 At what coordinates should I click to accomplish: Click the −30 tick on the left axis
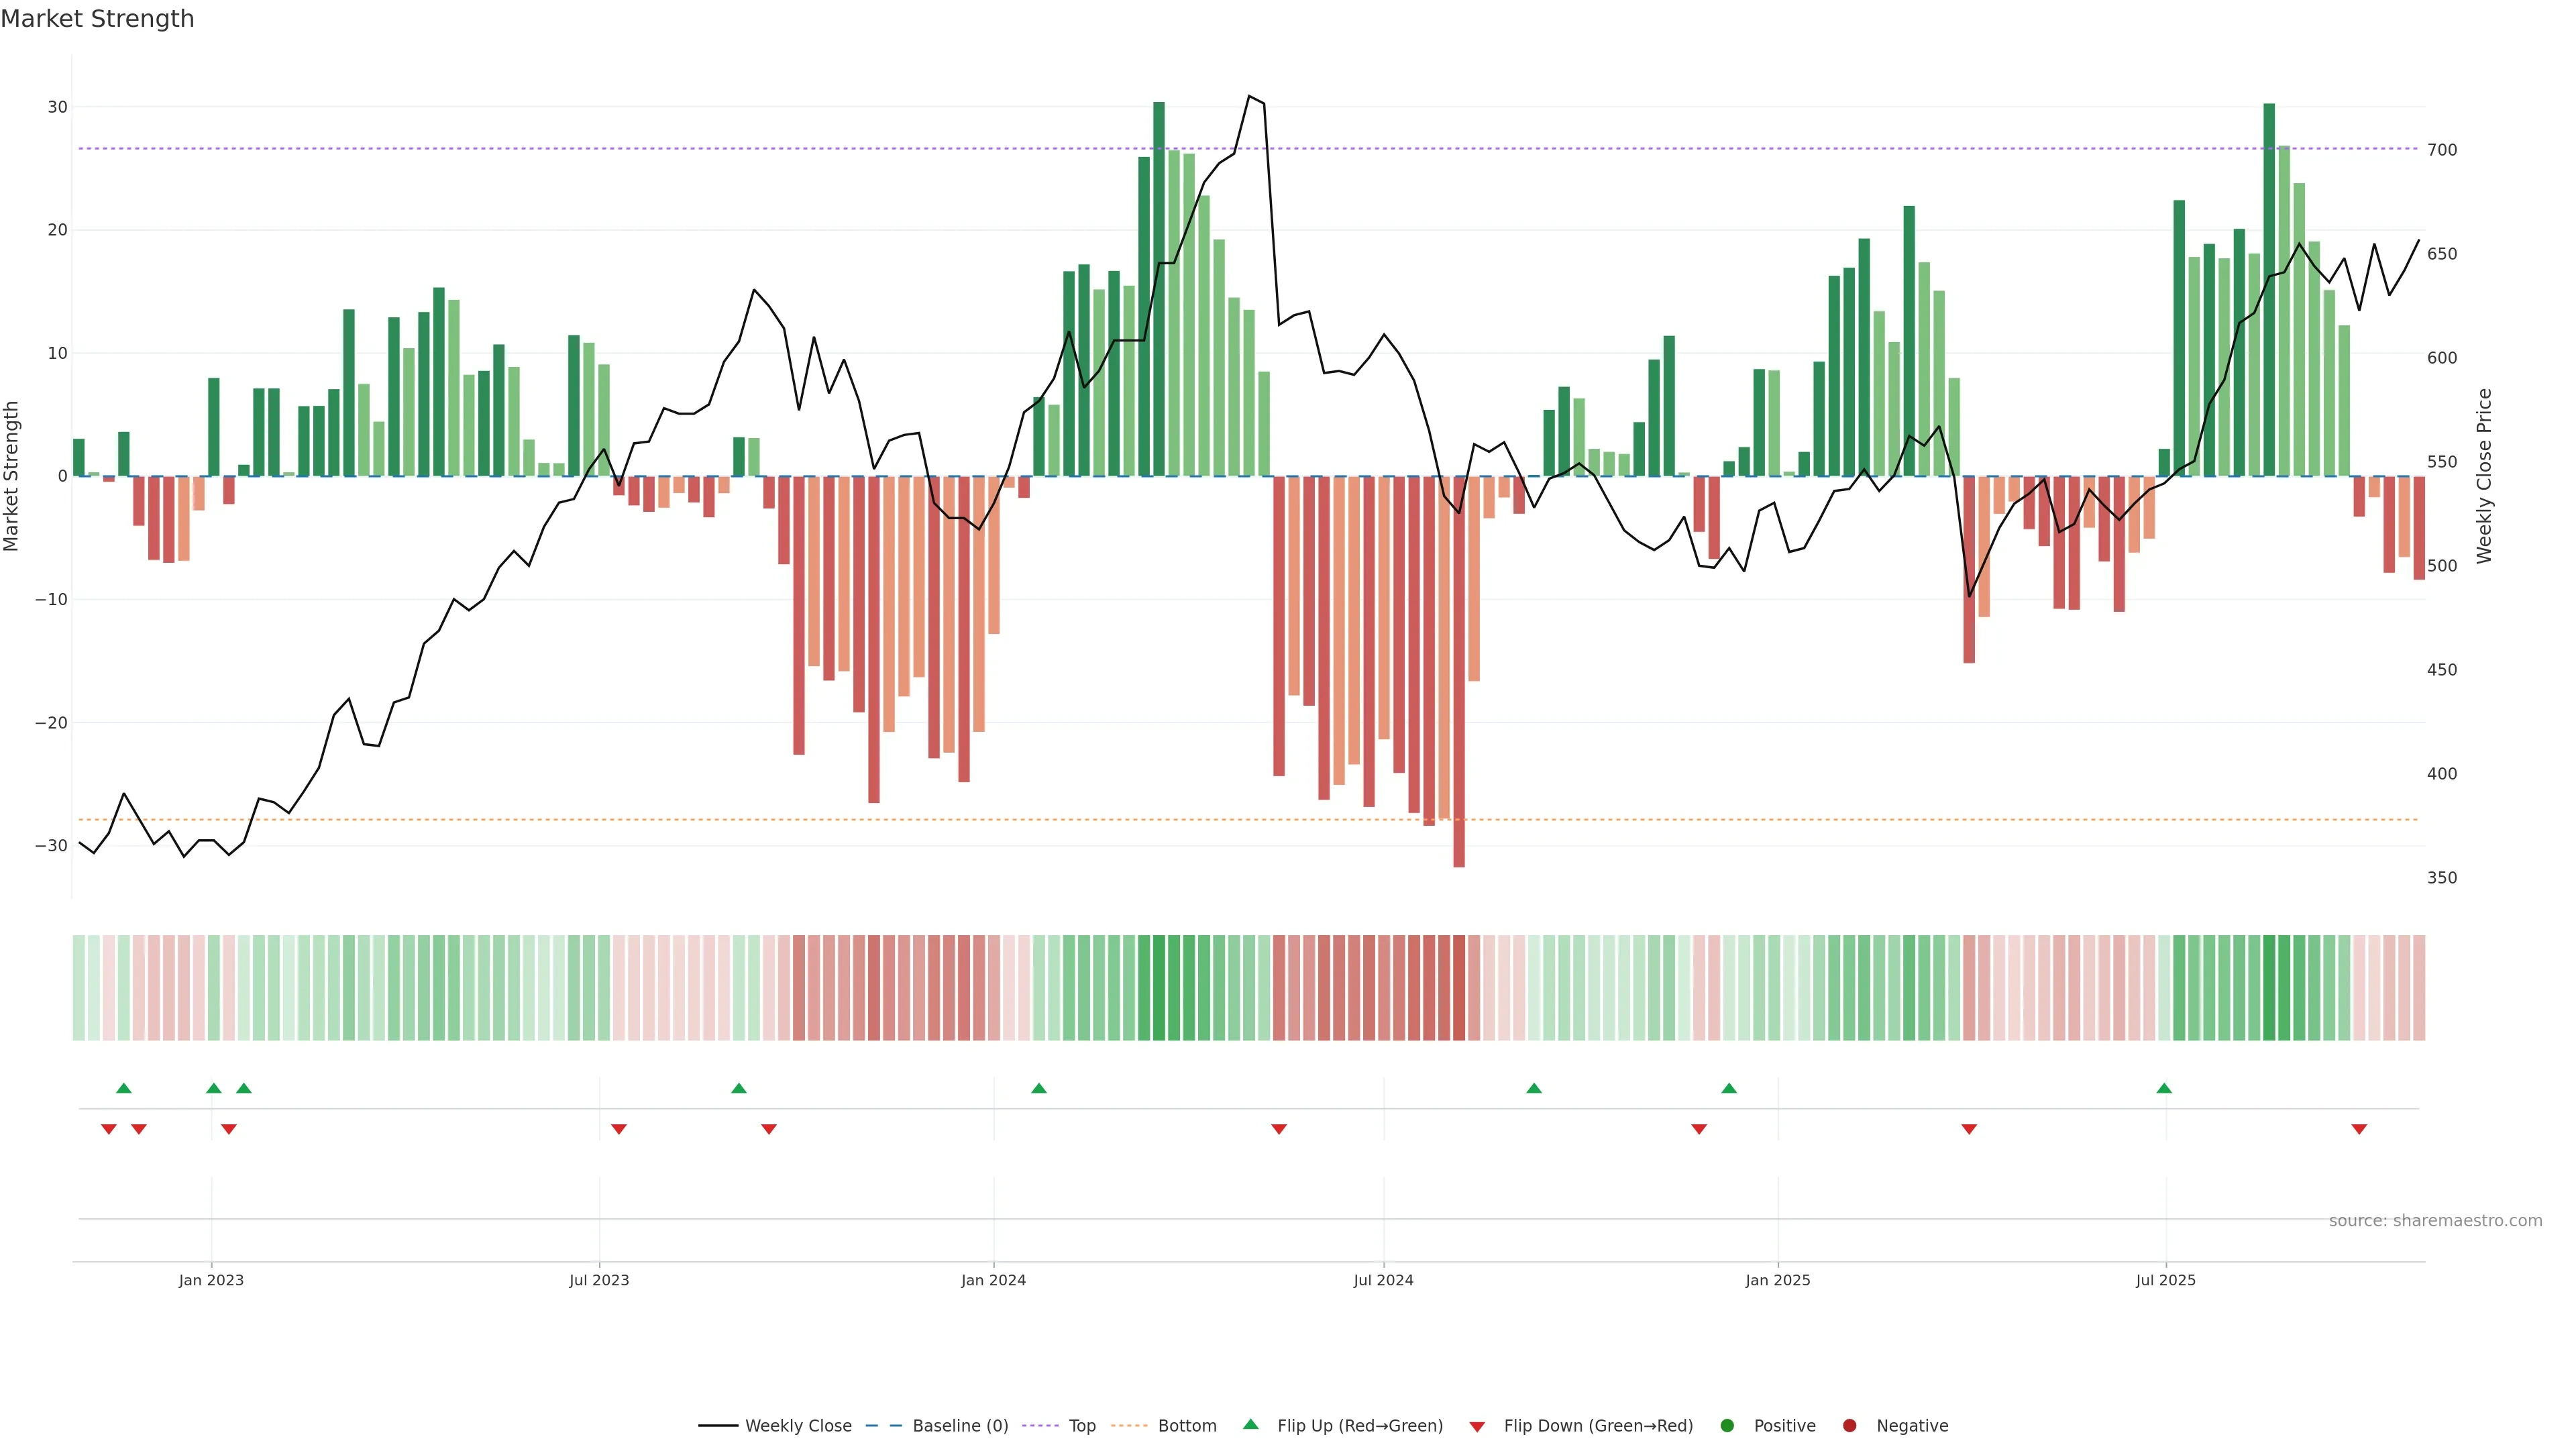coord(51,846)
